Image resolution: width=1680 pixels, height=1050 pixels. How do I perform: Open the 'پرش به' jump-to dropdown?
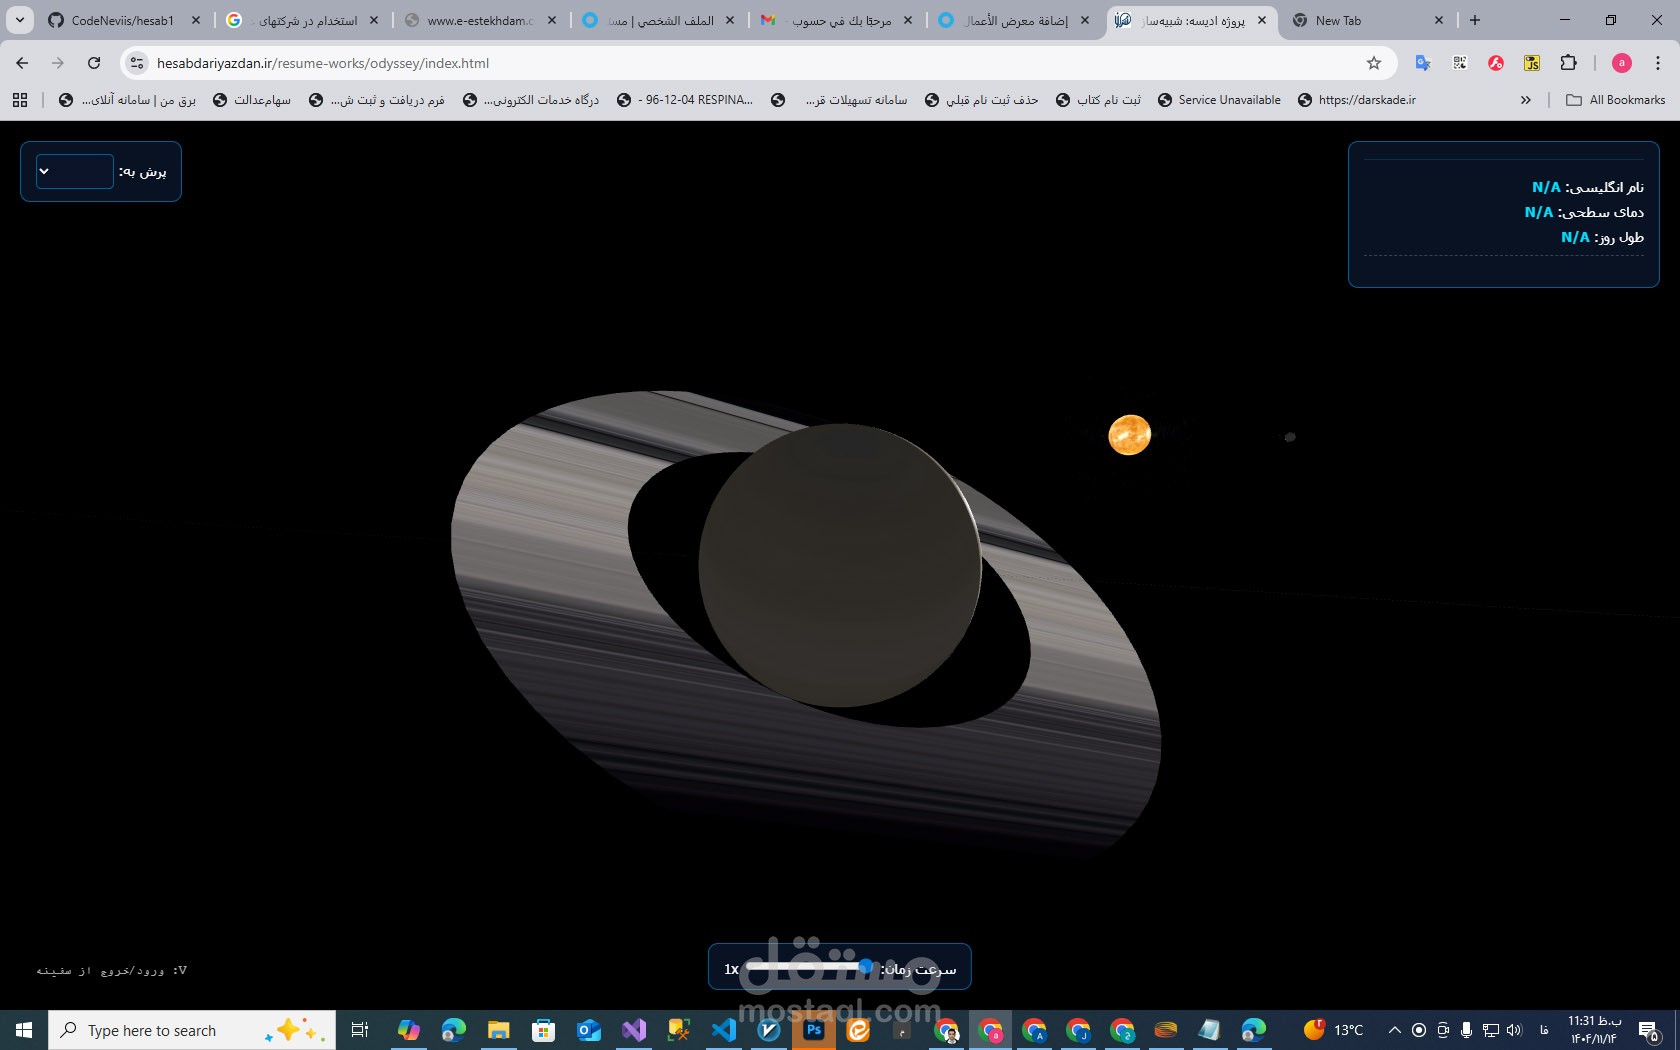pyautogui.click(x=75, y=171)
